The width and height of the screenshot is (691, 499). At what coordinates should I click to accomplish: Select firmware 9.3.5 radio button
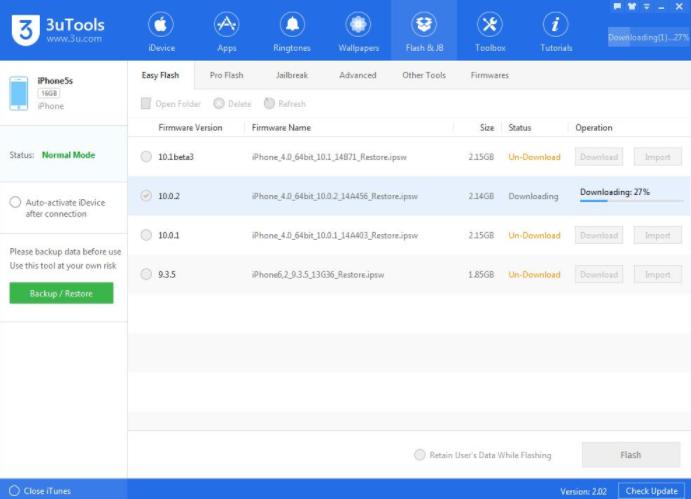coord(146,274)
